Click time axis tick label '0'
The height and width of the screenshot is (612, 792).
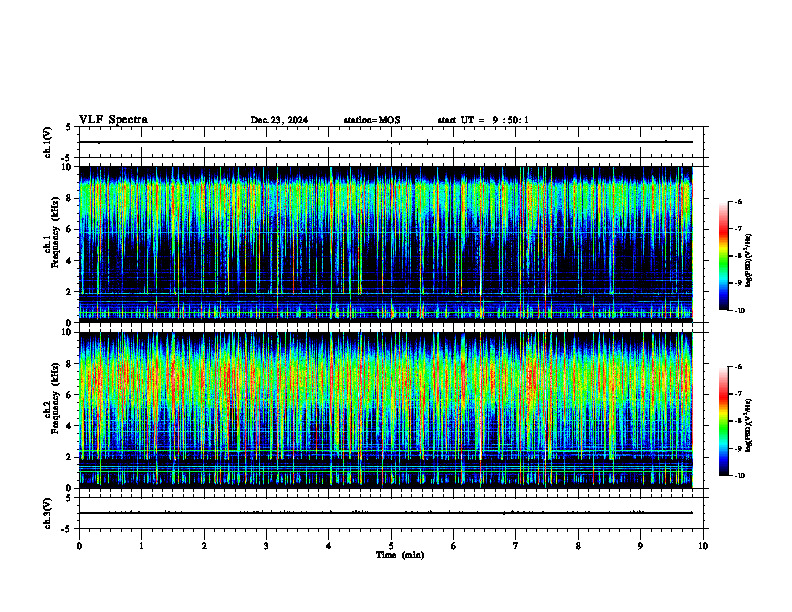pyautogui.click(x=79, y=546)
